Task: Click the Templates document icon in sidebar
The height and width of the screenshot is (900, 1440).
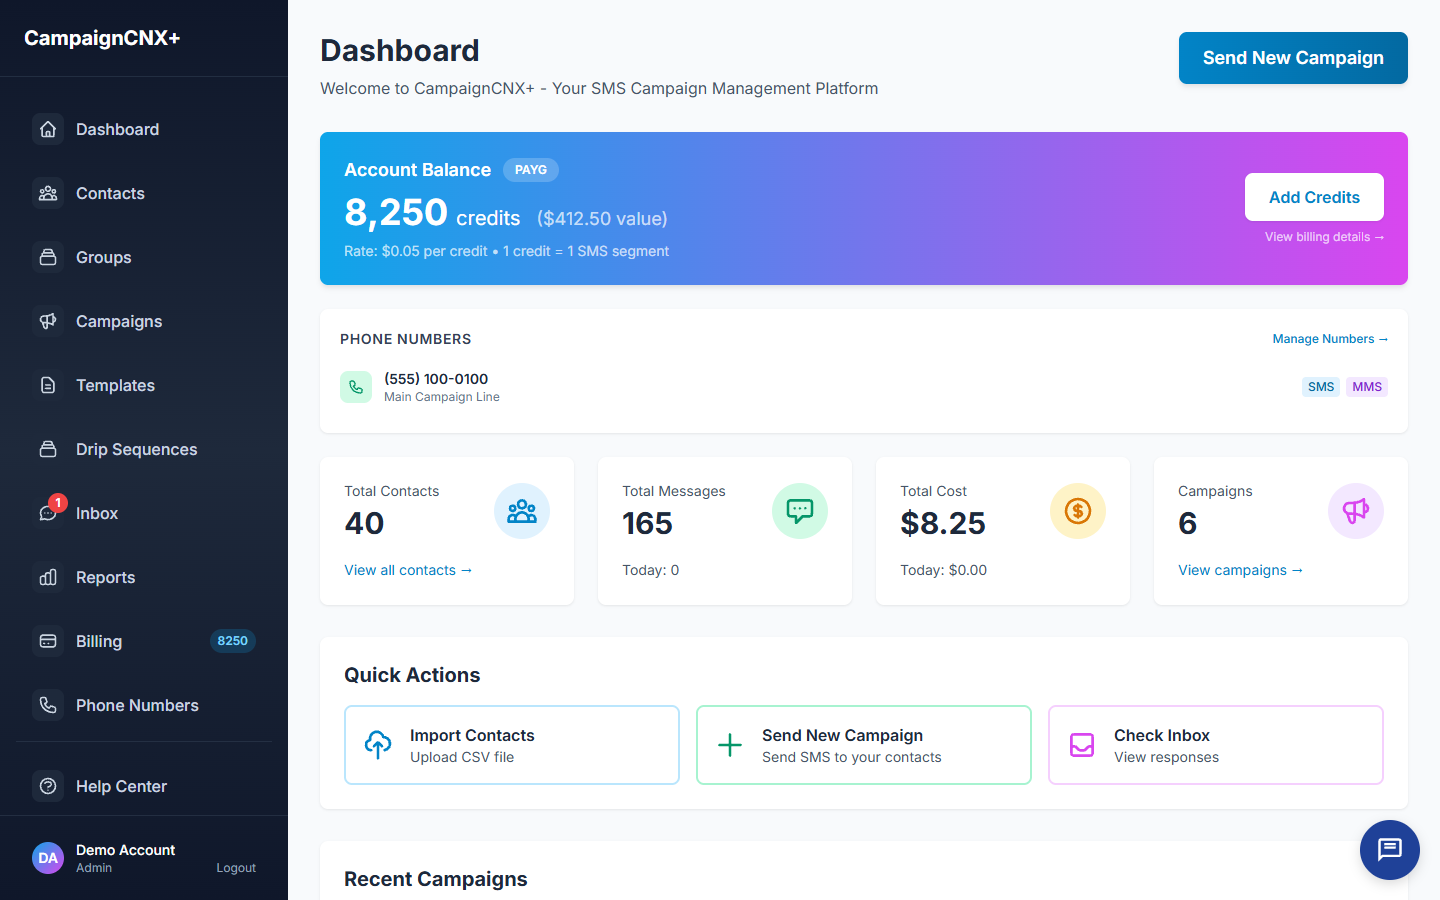Action: [48, 385]
